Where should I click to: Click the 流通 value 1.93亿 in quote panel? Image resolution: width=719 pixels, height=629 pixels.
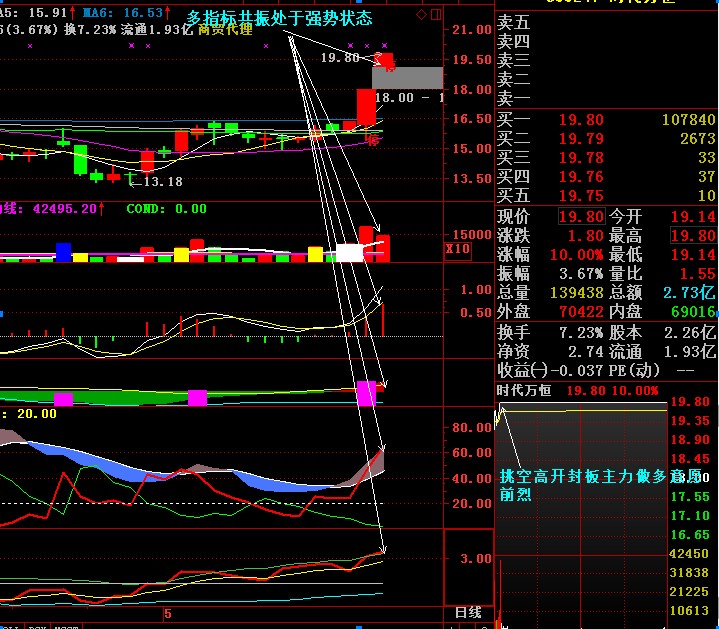point(690,352)
